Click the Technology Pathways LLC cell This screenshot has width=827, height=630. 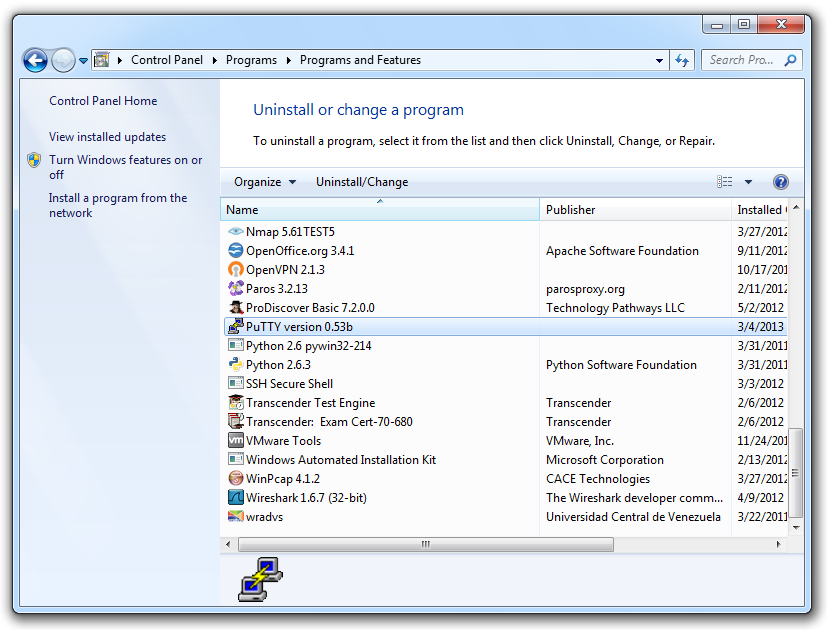pos(615,308)
